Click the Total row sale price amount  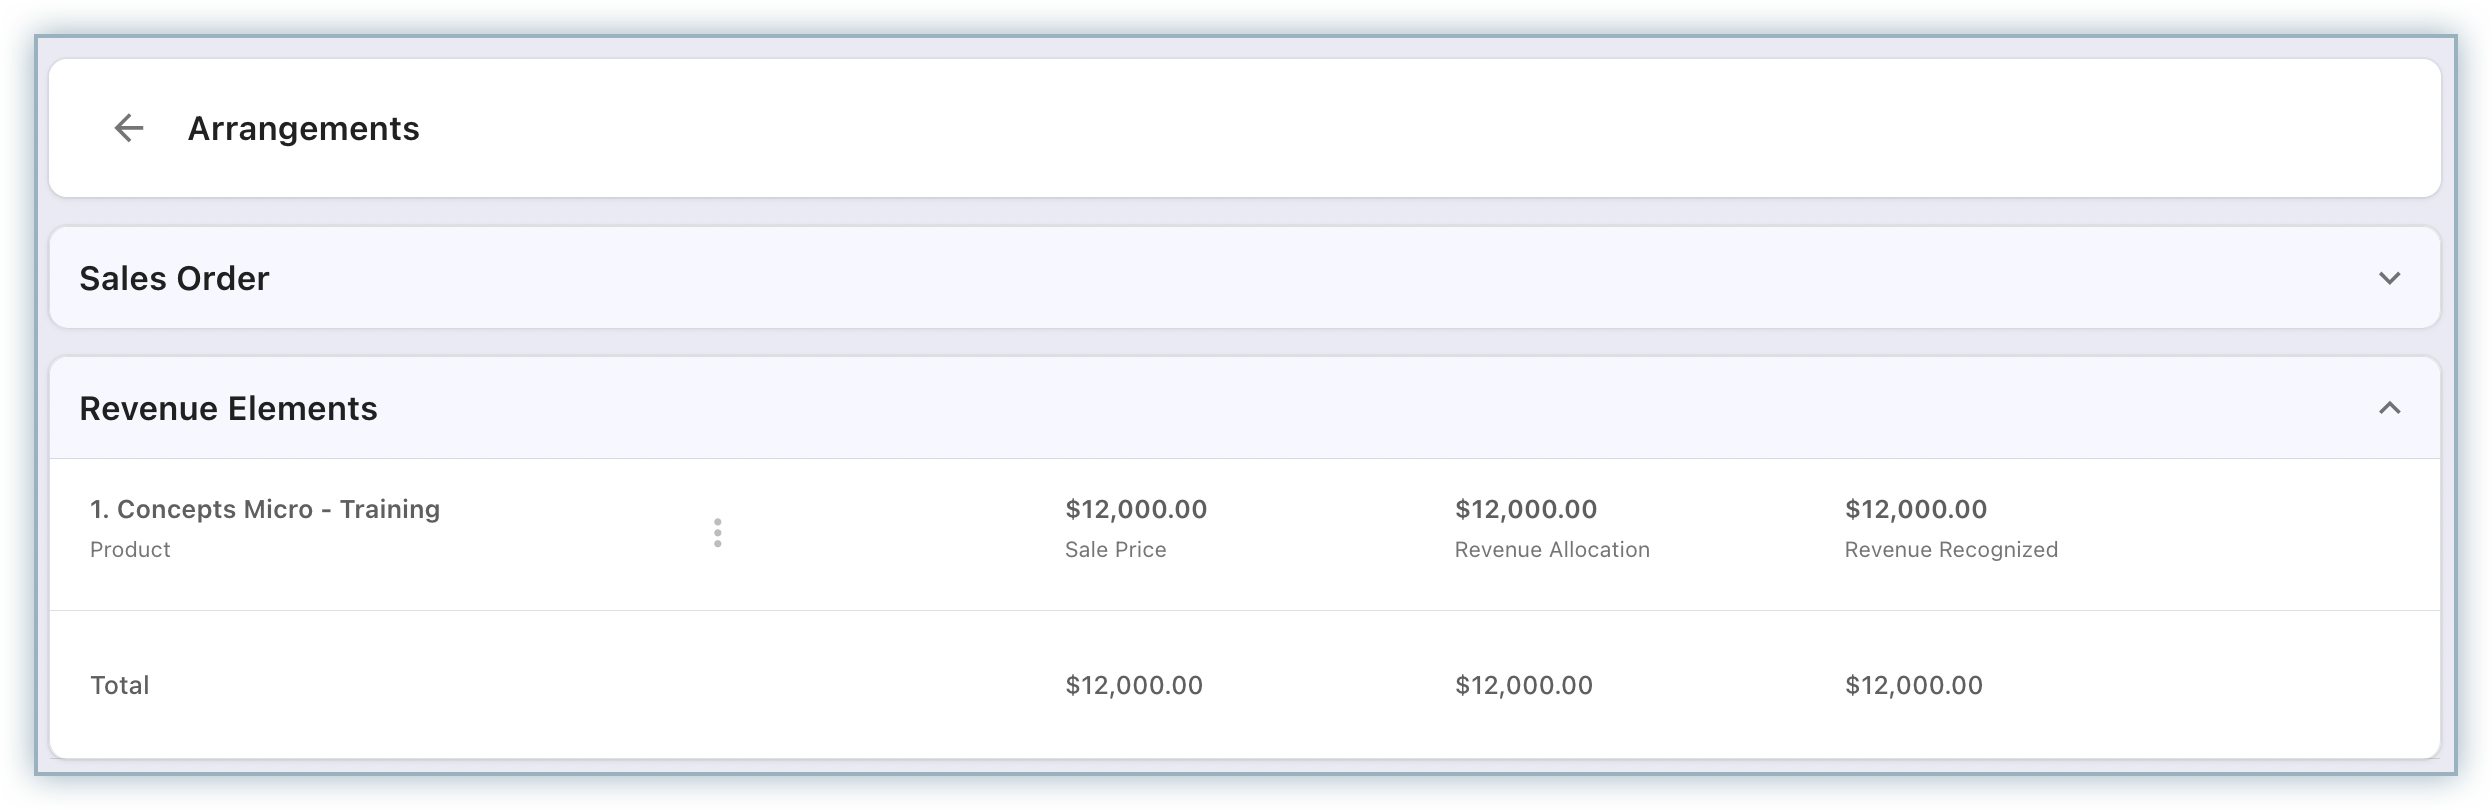(1134, 685)
